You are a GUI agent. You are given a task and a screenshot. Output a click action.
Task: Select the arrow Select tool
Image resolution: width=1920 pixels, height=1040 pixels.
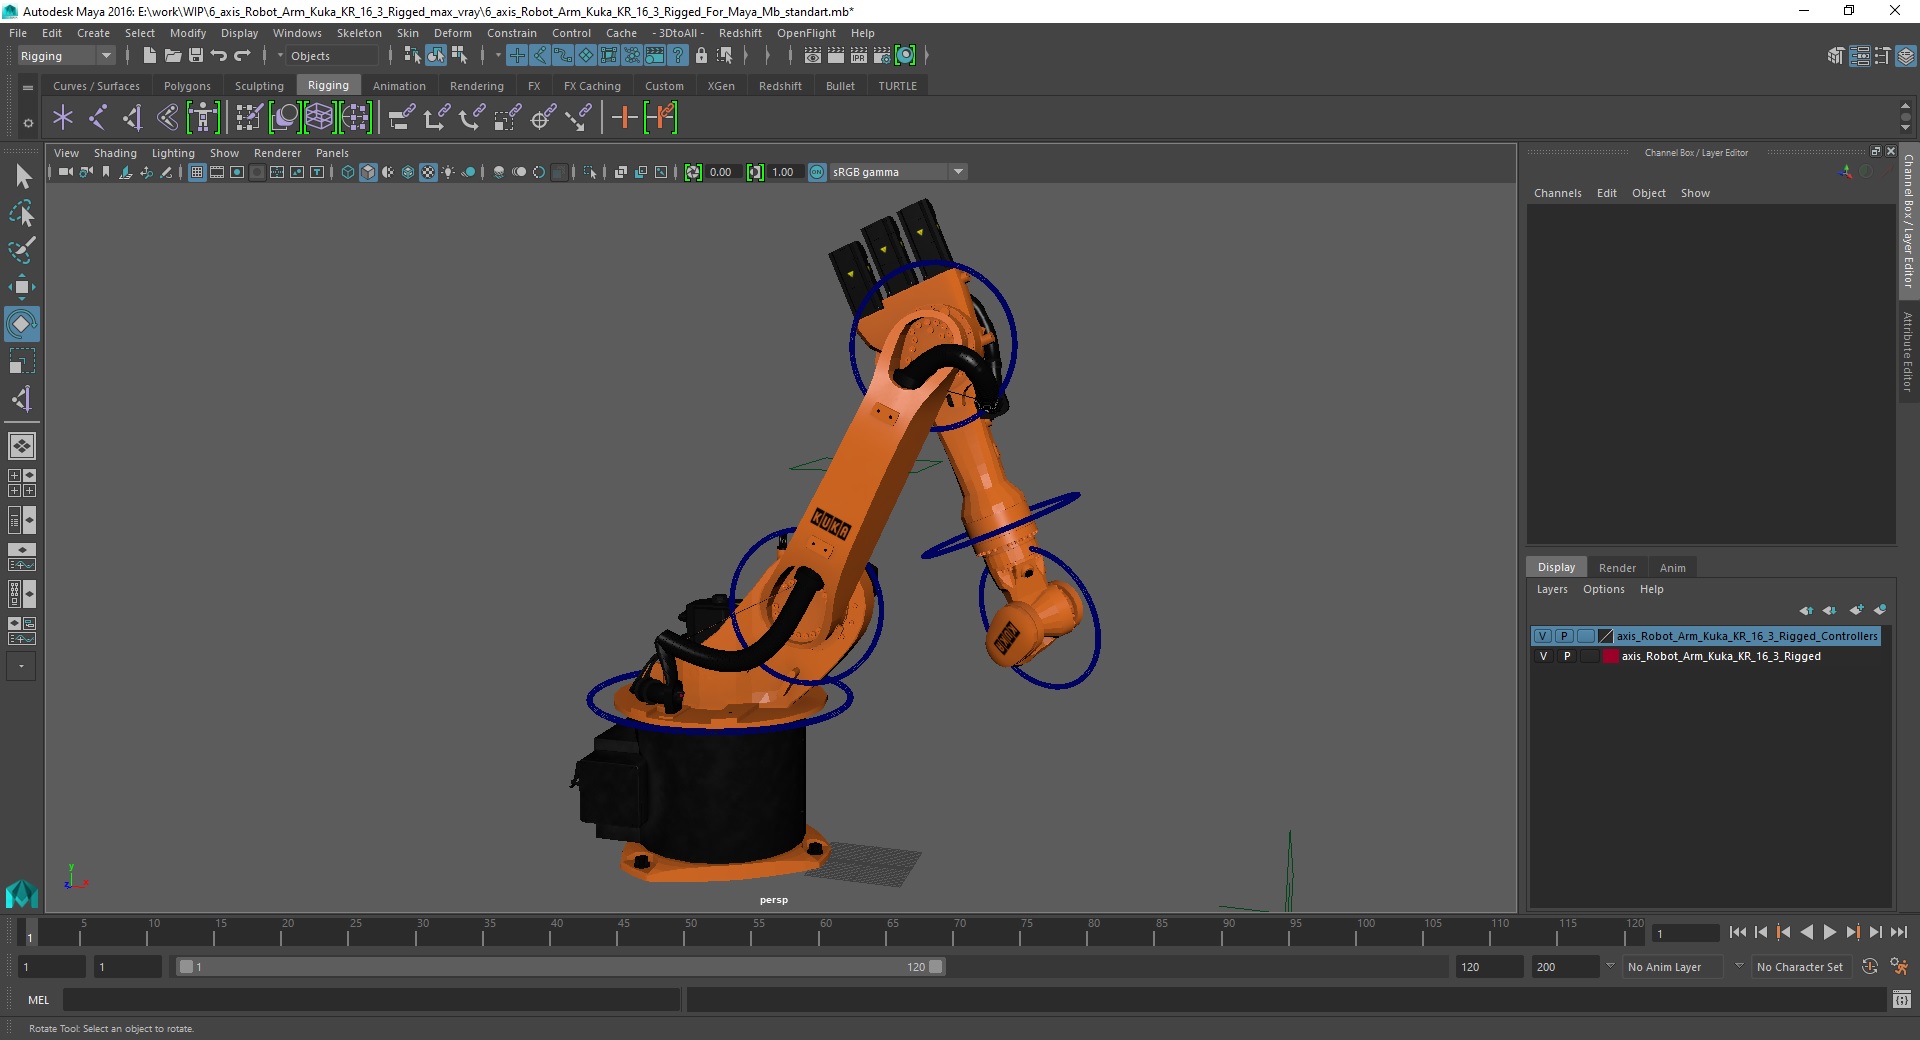(x=22, y=177)
